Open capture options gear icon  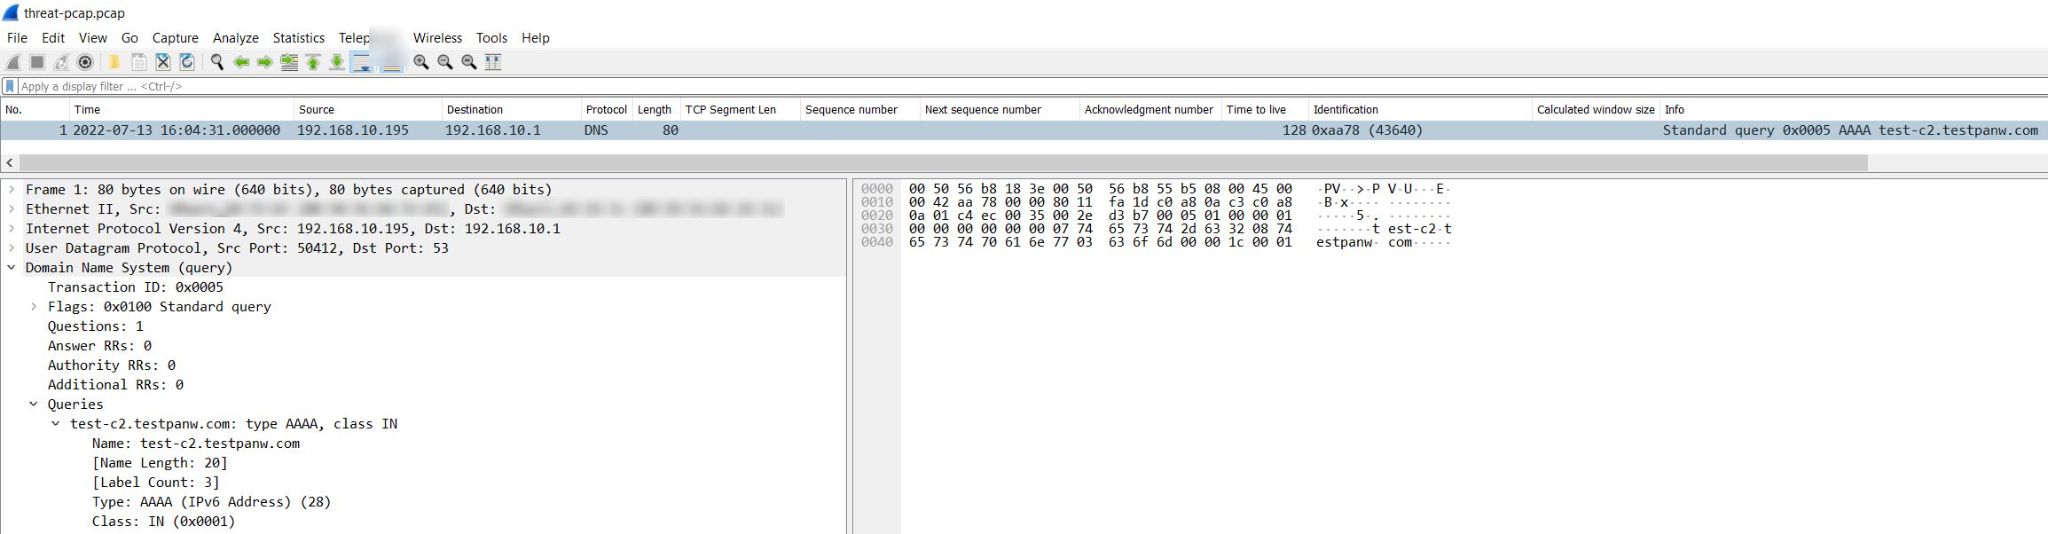pyautogui.click(x=85, y=62)
